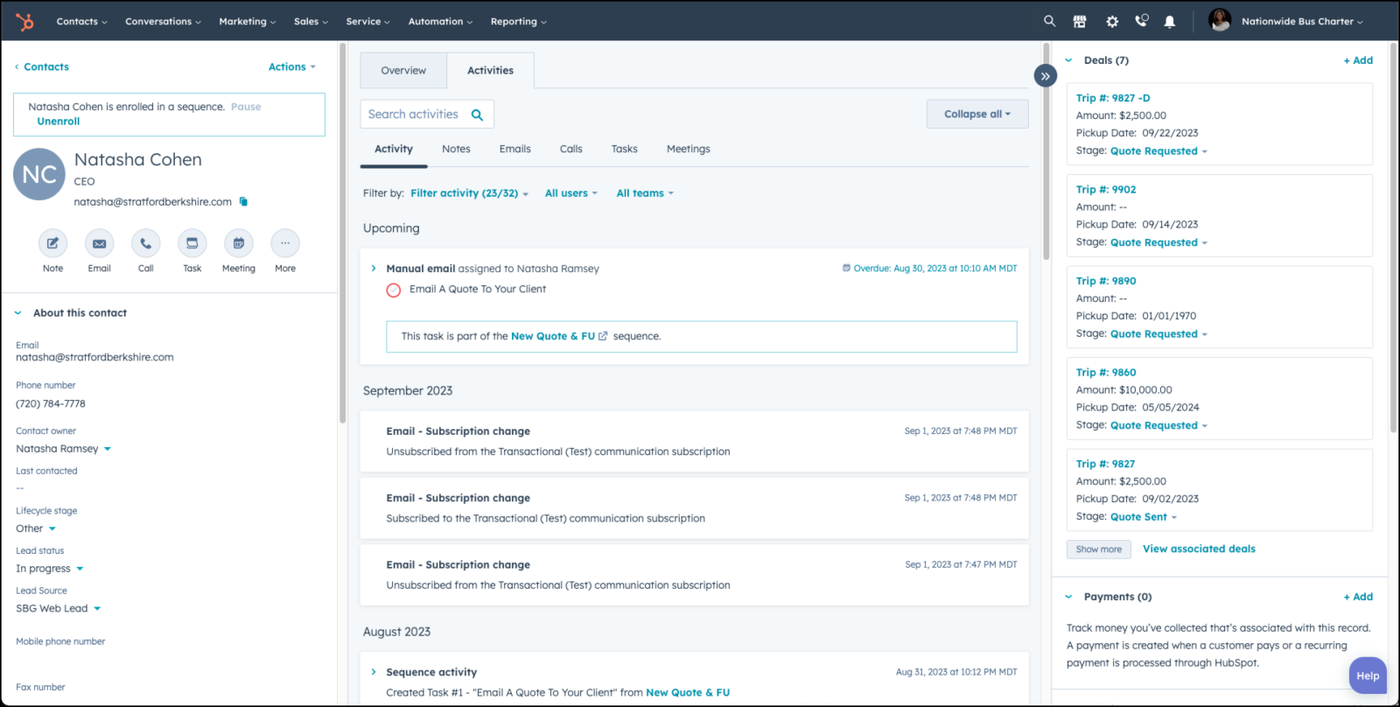The width and height of the screenshot is (1400, 707).
Task: Open search with the magnifying glass icon
Action: pos(1049,21)
